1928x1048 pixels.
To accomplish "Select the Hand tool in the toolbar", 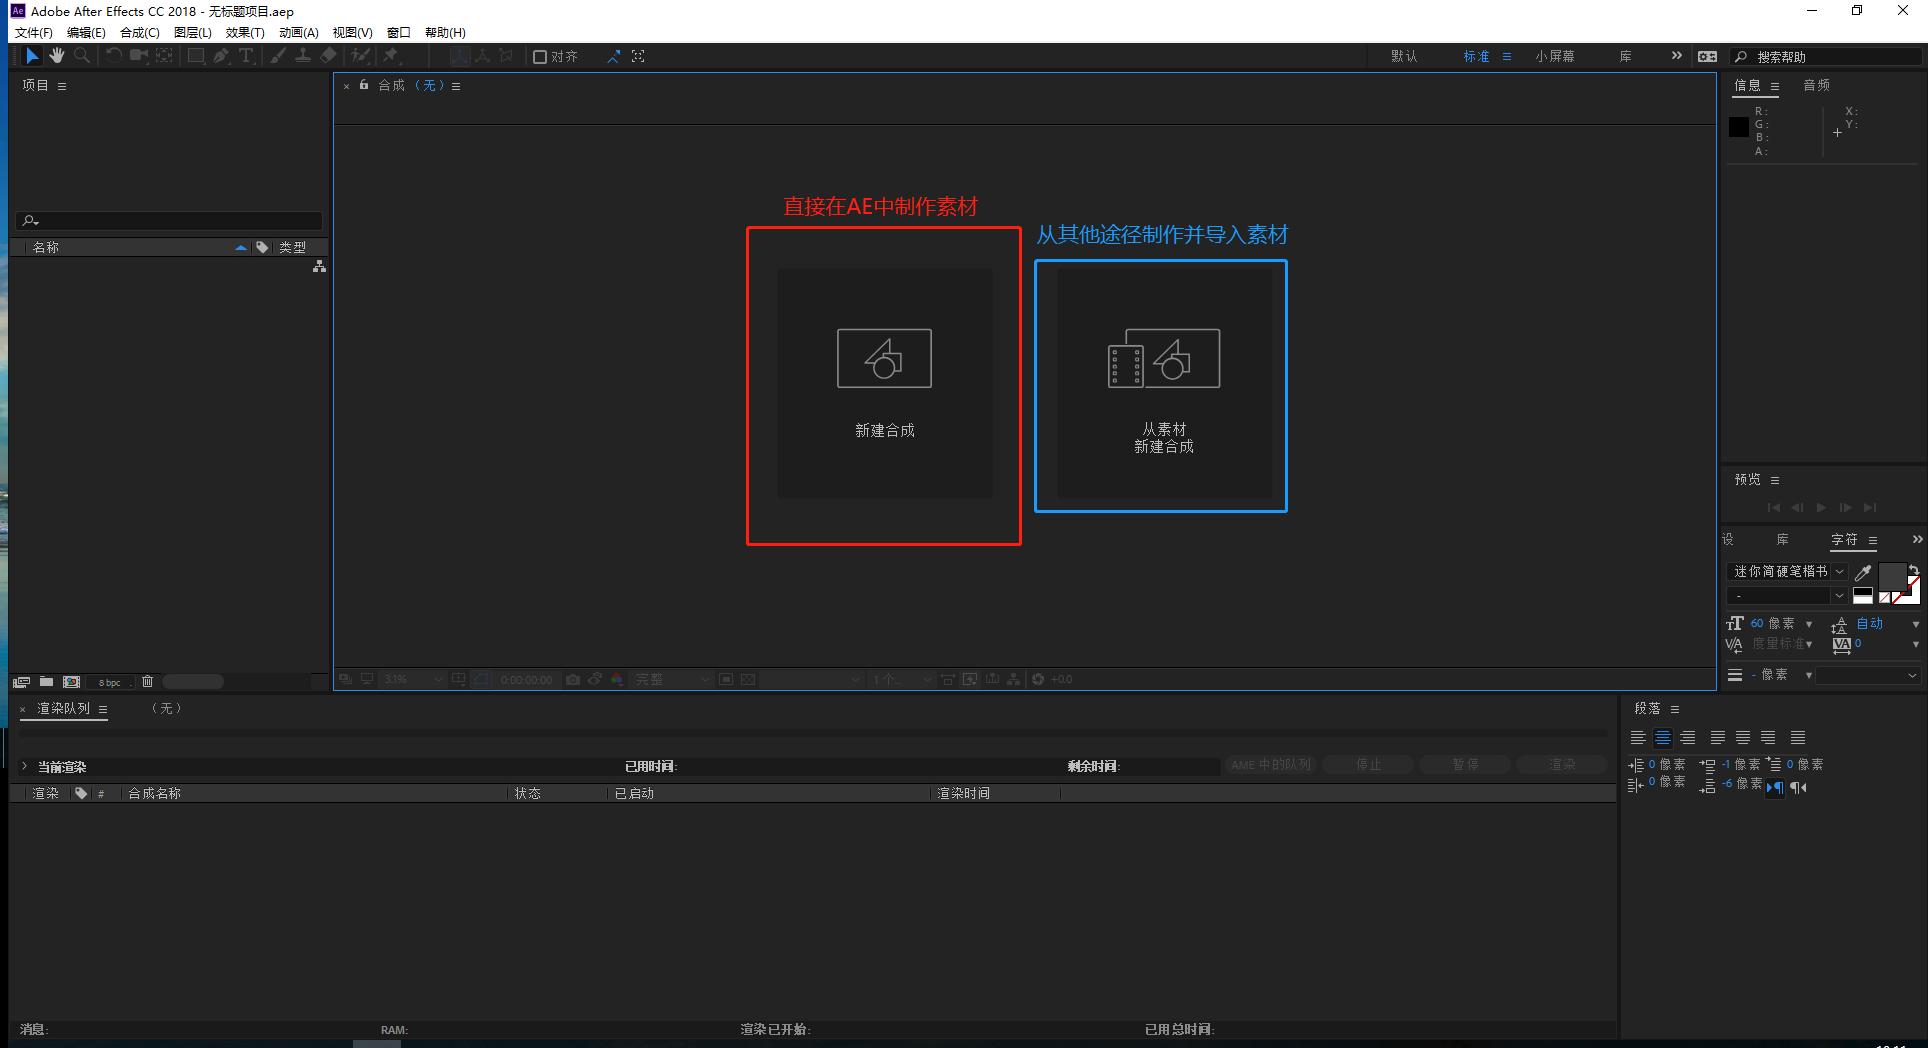I will (x=57, y=56).
